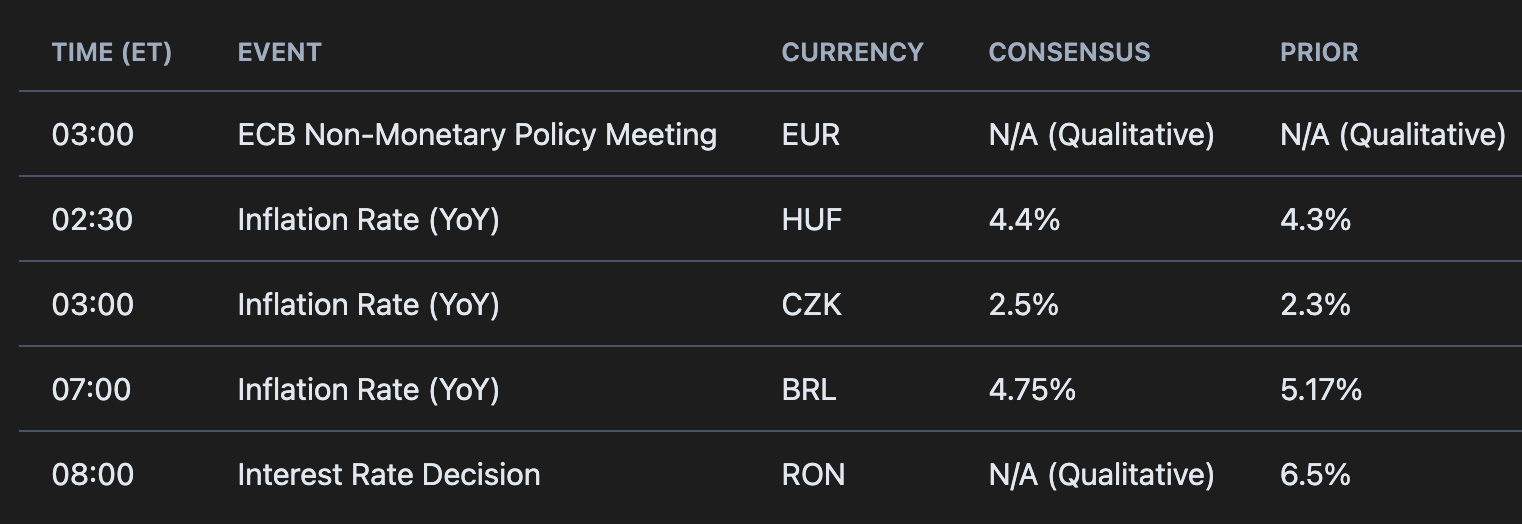Select the 02:30 time cell
The height and width of the screenshot is (524, 1522).
(x=92, y=219)
